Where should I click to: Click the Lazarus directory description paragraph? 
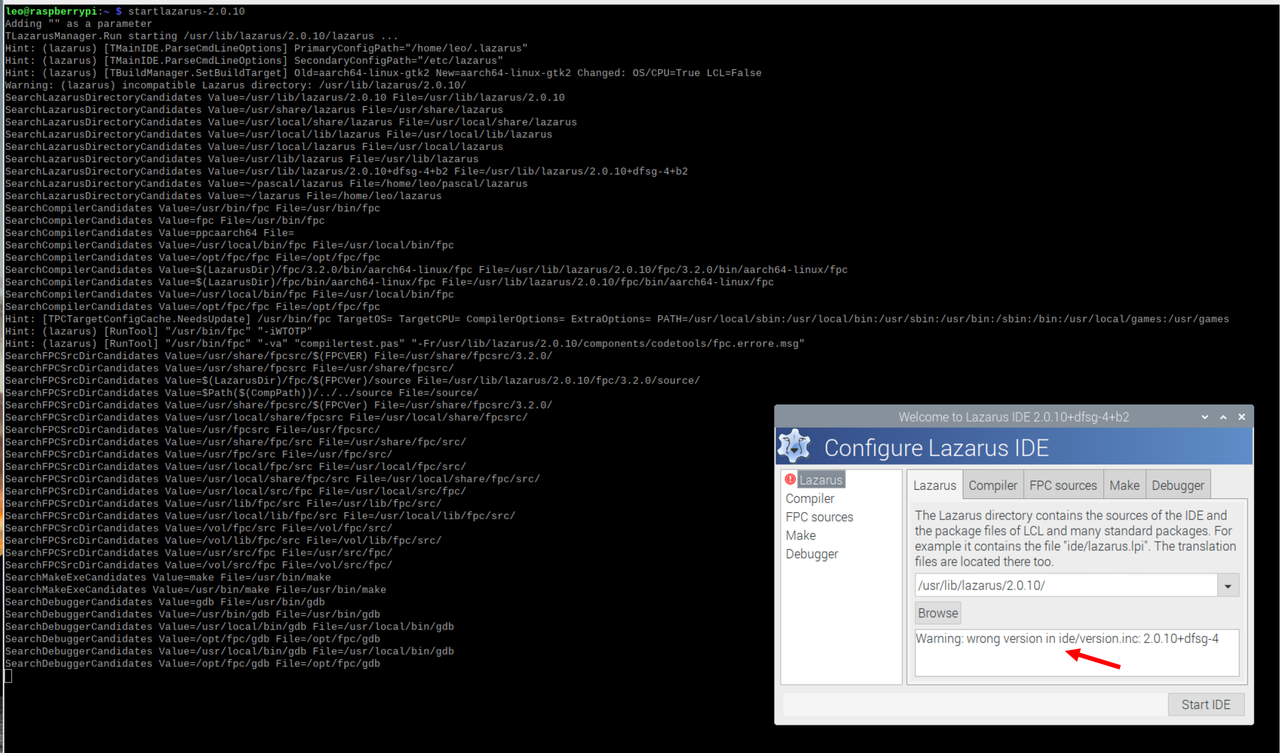[1075, 539]
